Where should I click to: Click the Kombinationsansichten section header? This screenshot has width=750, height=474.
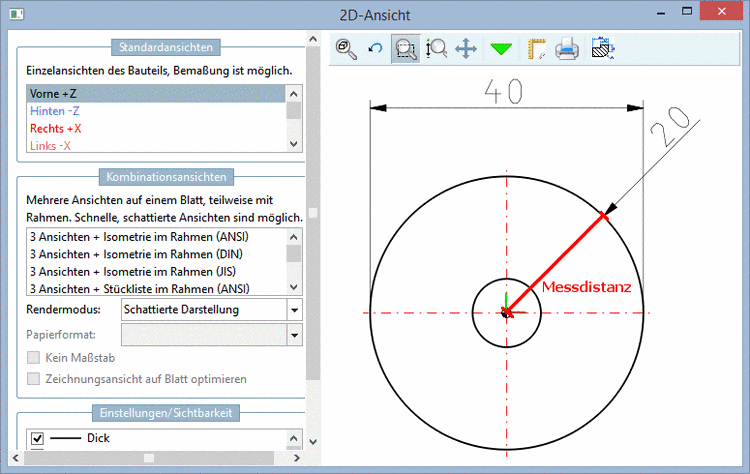click(166, 177)
